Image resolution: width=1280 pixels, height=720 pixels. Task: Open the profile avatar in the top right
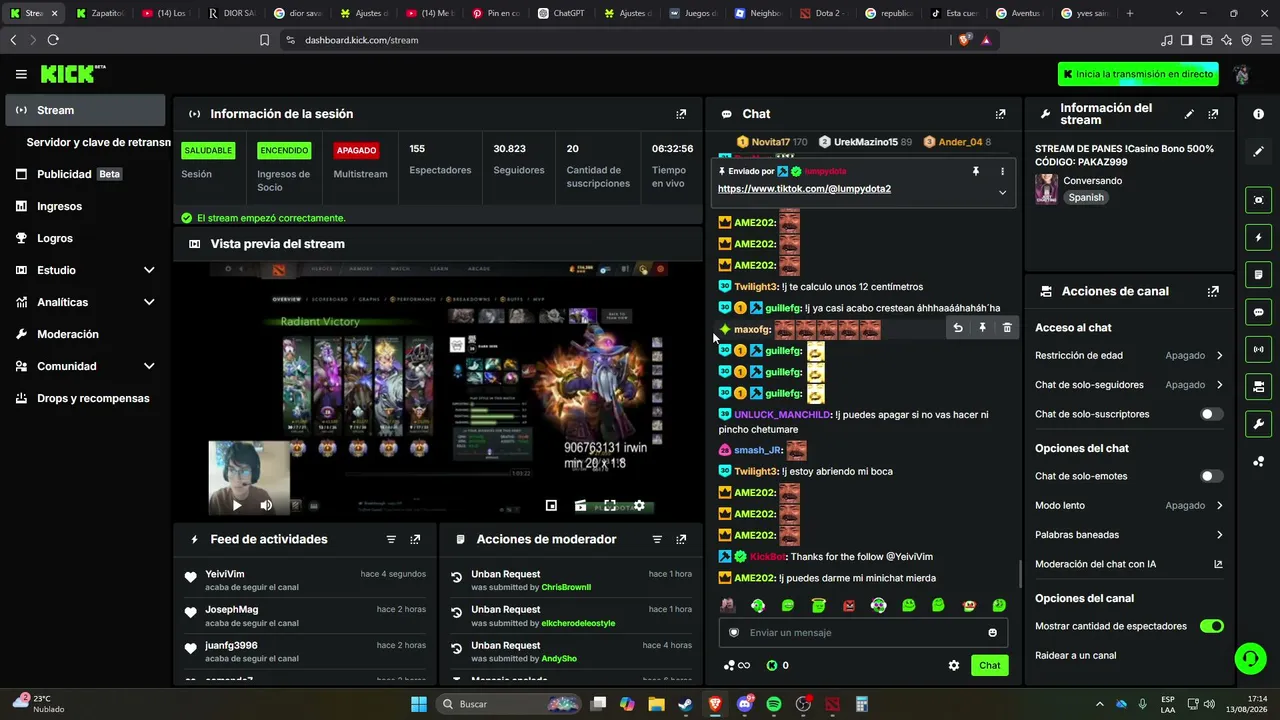click(x=1241, y=74)
